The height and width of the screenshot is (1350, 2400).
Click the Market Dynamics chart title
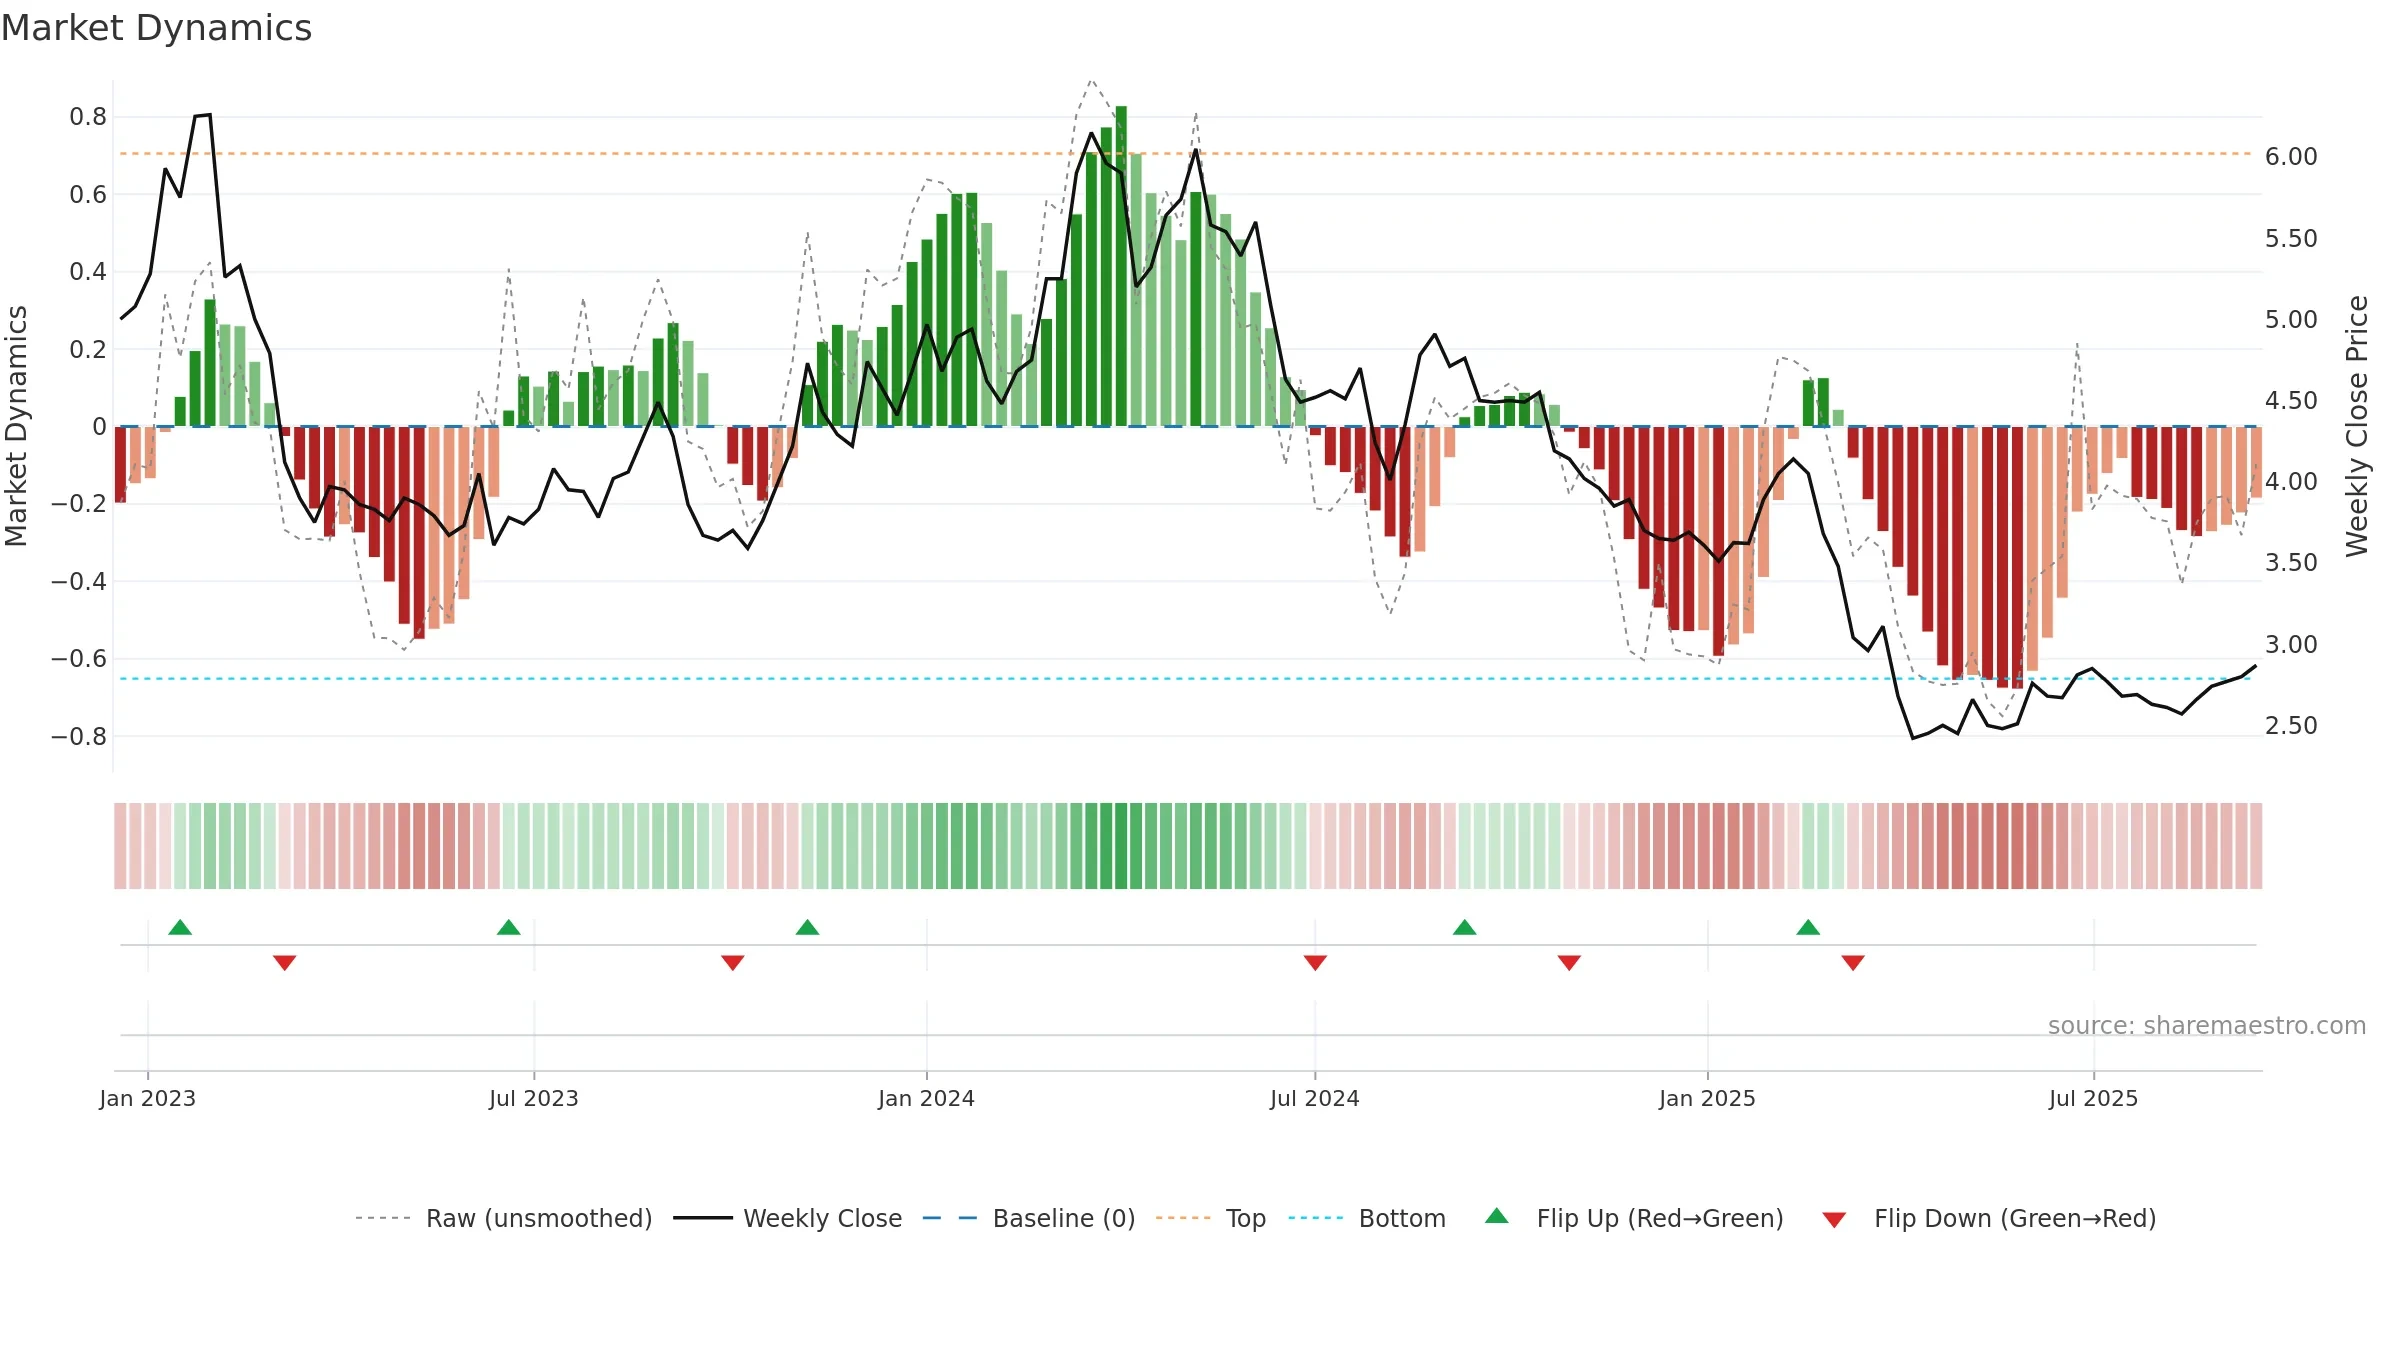coord(156,28)
